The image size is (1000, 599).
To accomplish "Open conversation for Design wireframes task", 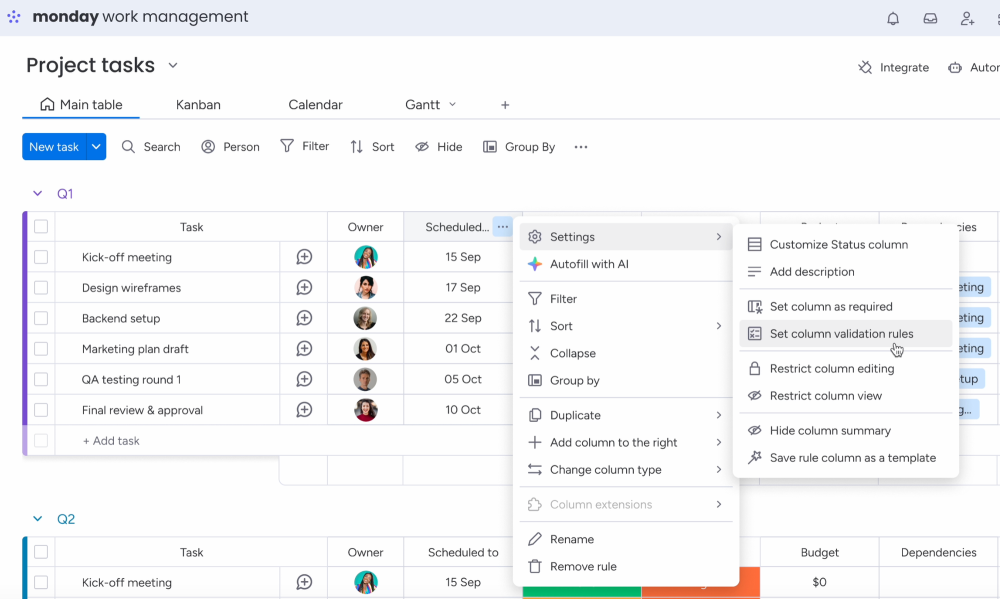I will (304, 288).
